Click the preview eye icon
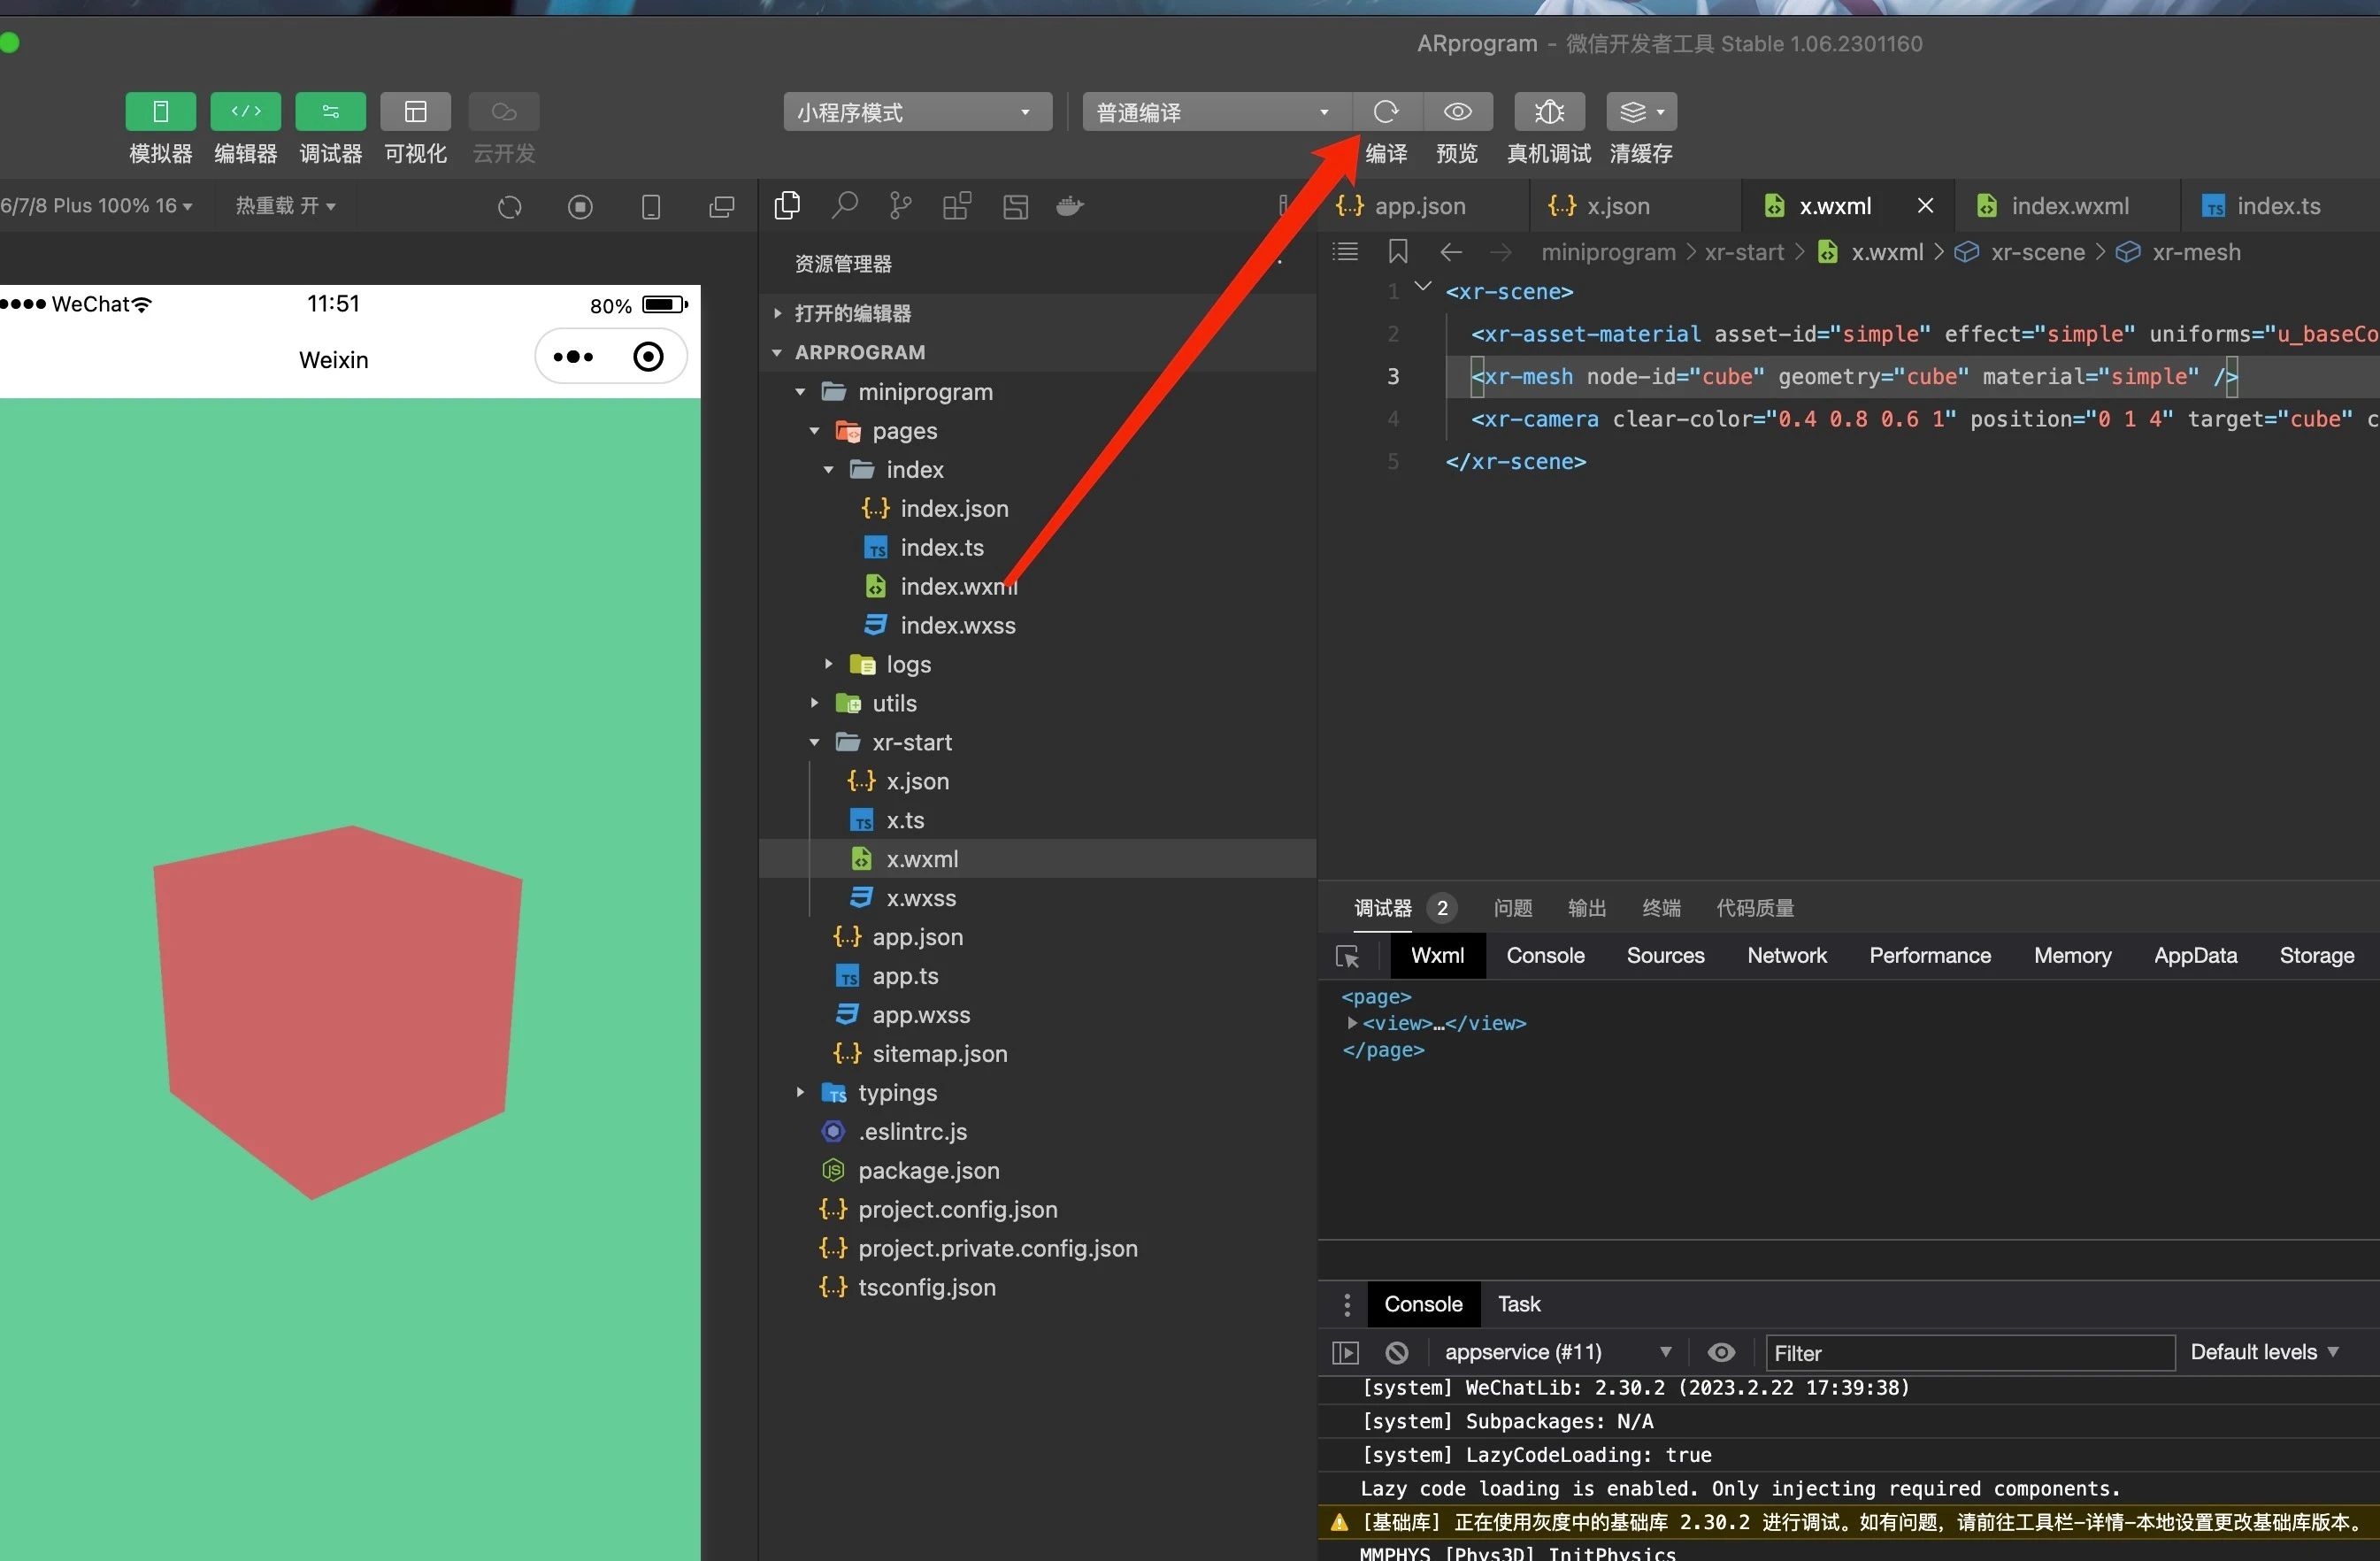 point(1457,111)
